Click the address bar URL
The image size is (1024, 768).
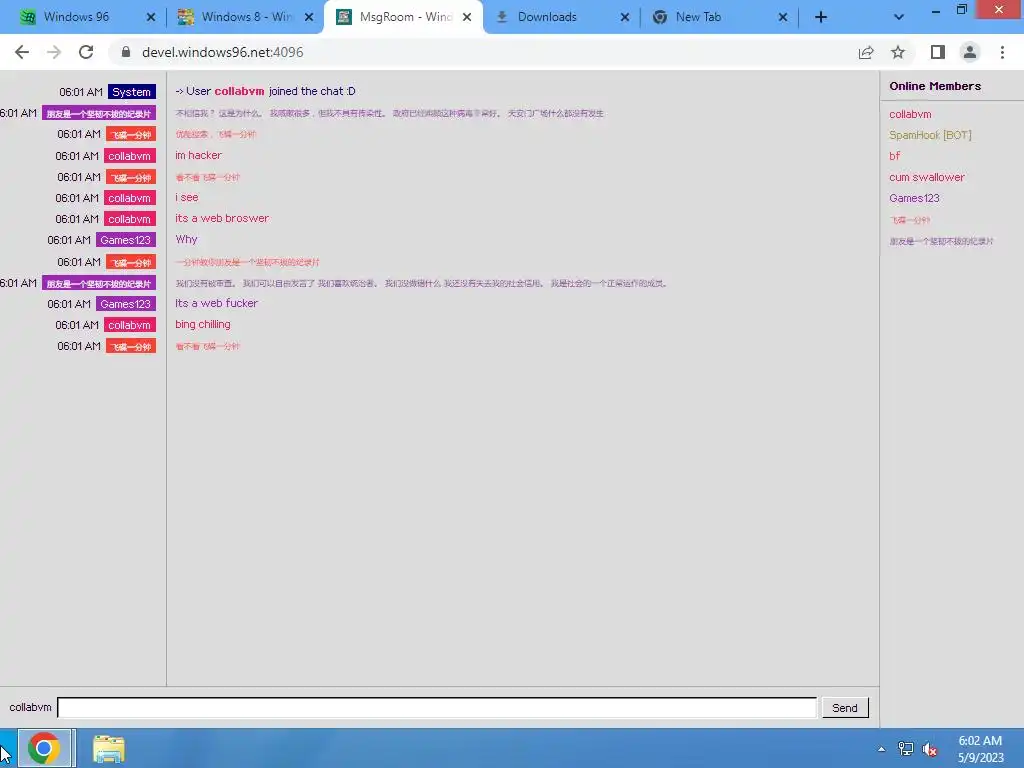click(222, 52)
